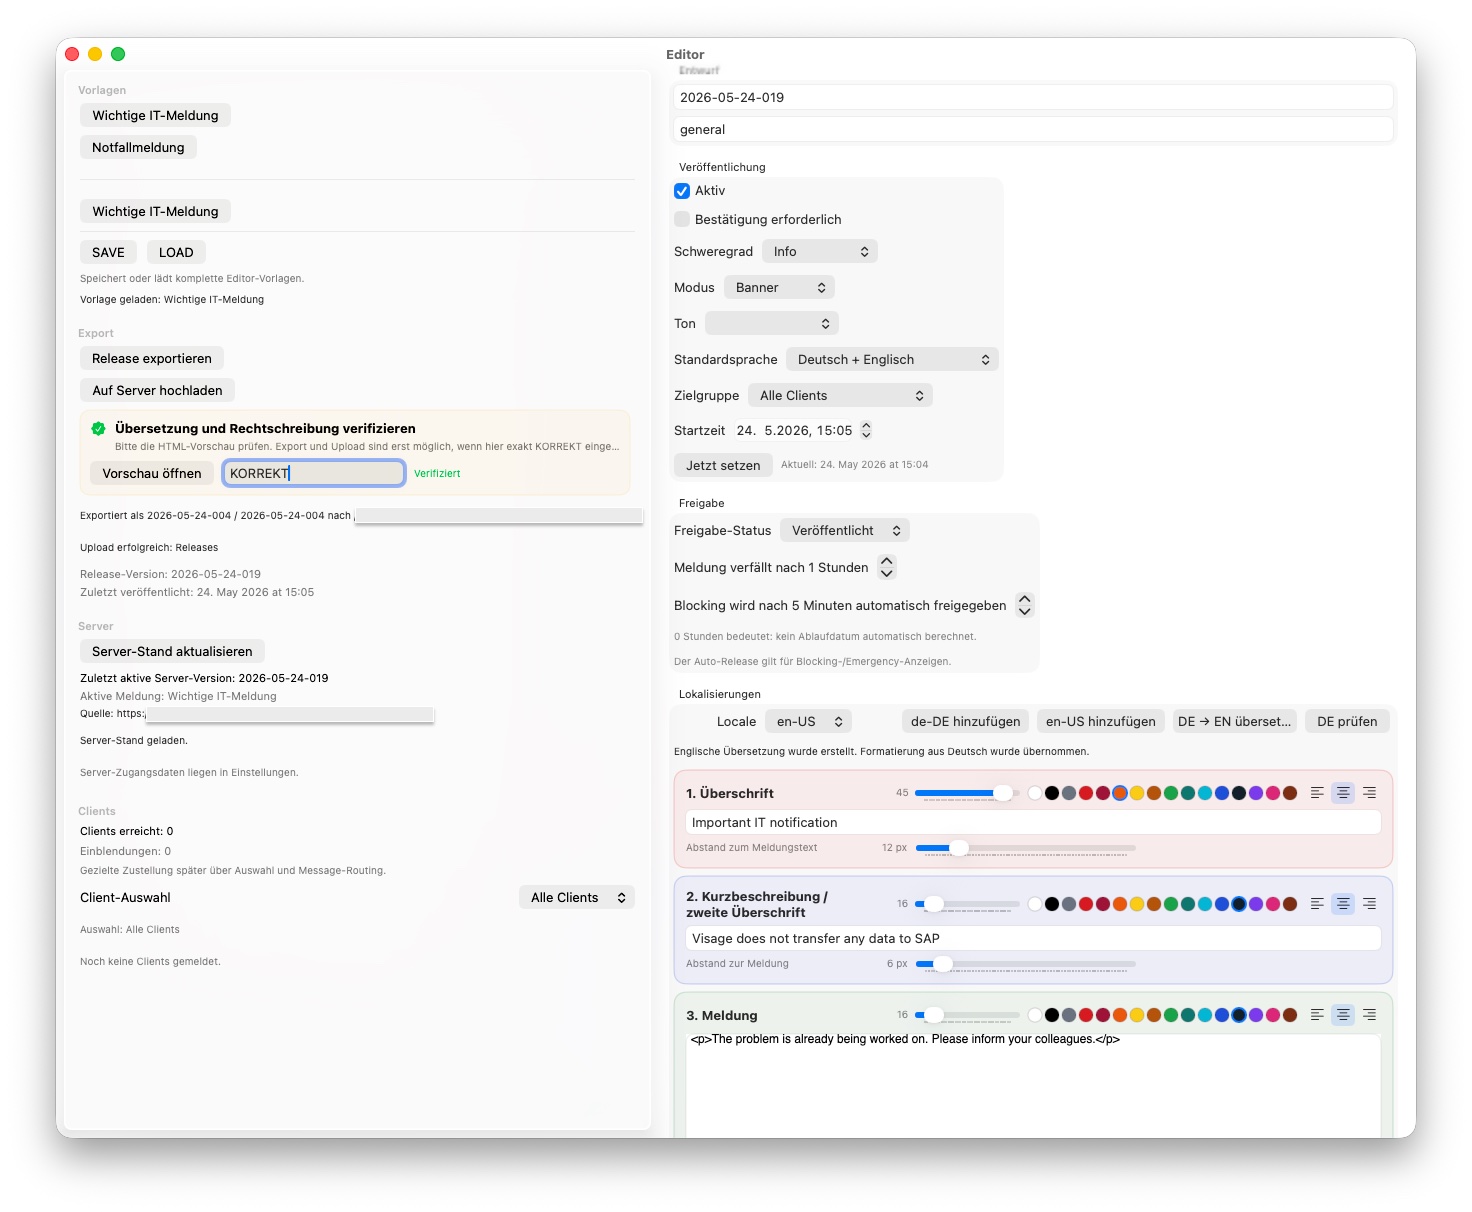Click Auf Server hochladen
Image resolution: width=1472 pixels, height=1212 pixels.
[x=158, y=391]
